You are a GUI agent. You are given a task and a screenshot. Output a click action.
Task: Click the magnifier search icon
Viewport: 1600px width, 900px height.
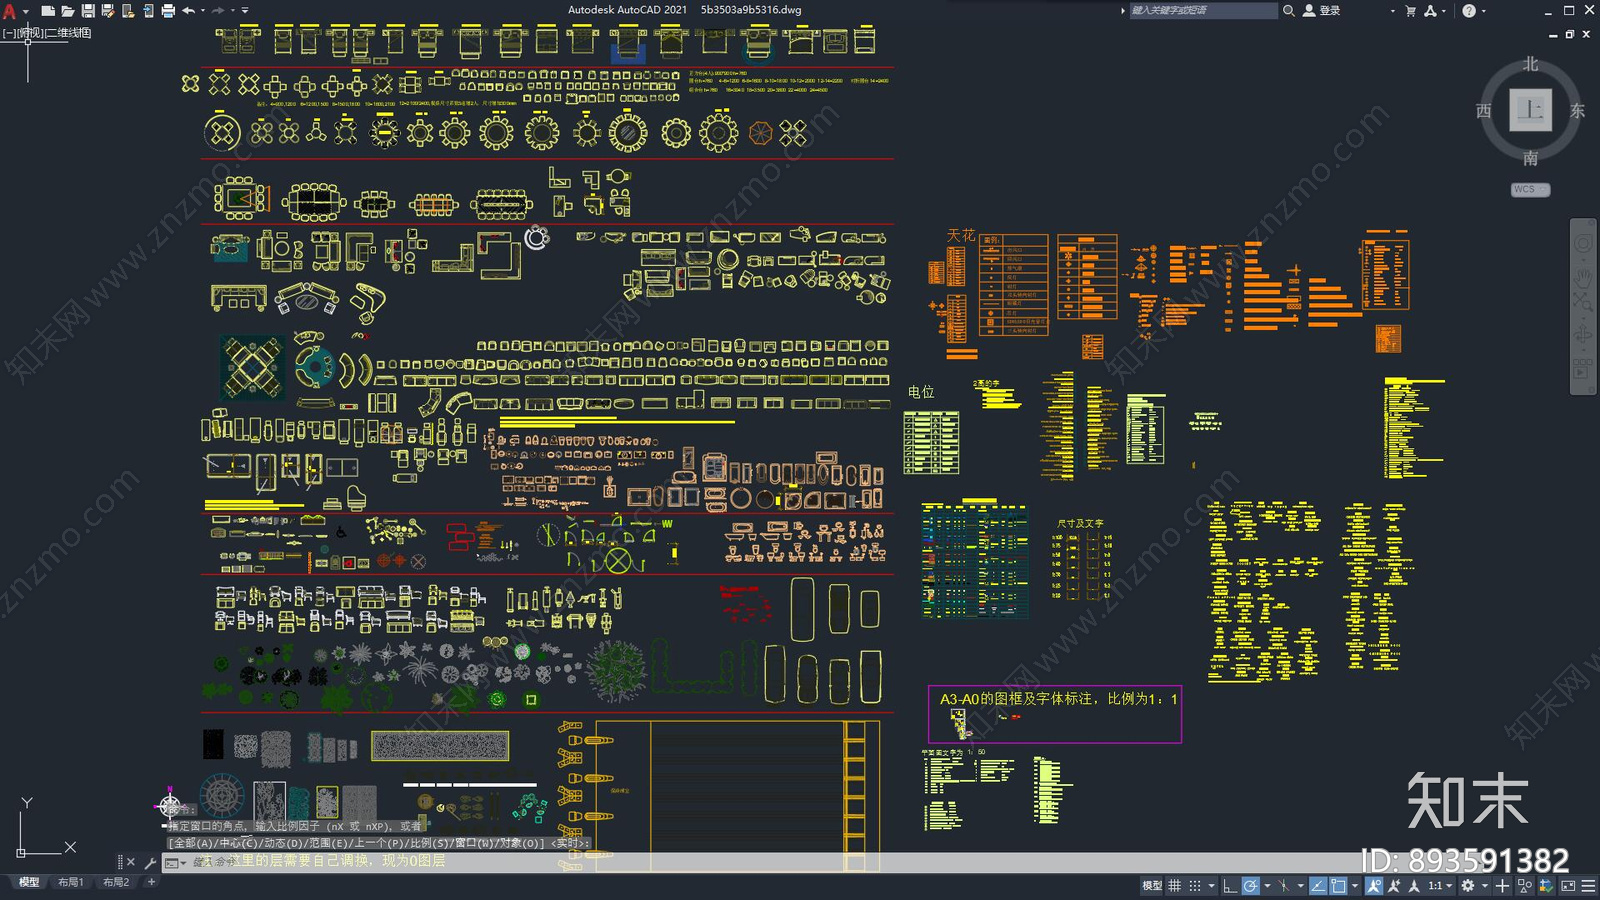pyautogui.click(x=1289, y=10)
